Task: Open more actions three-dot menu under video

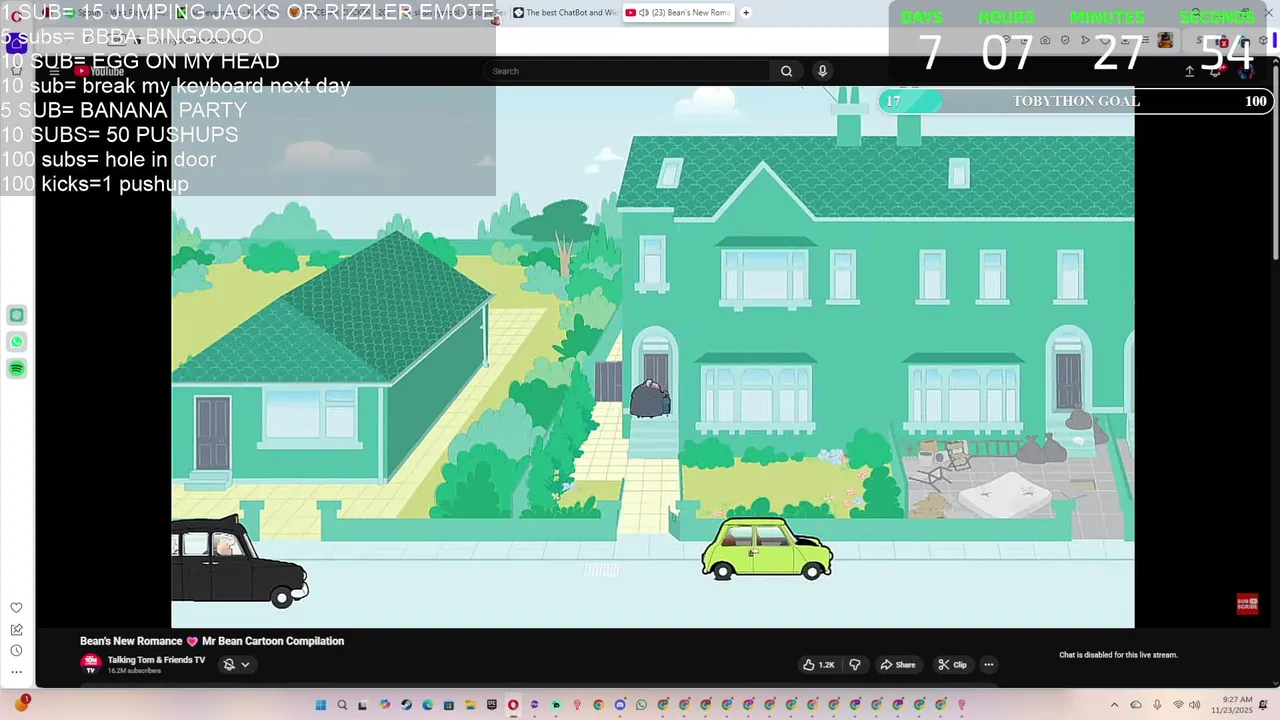Action: (988, 665)
